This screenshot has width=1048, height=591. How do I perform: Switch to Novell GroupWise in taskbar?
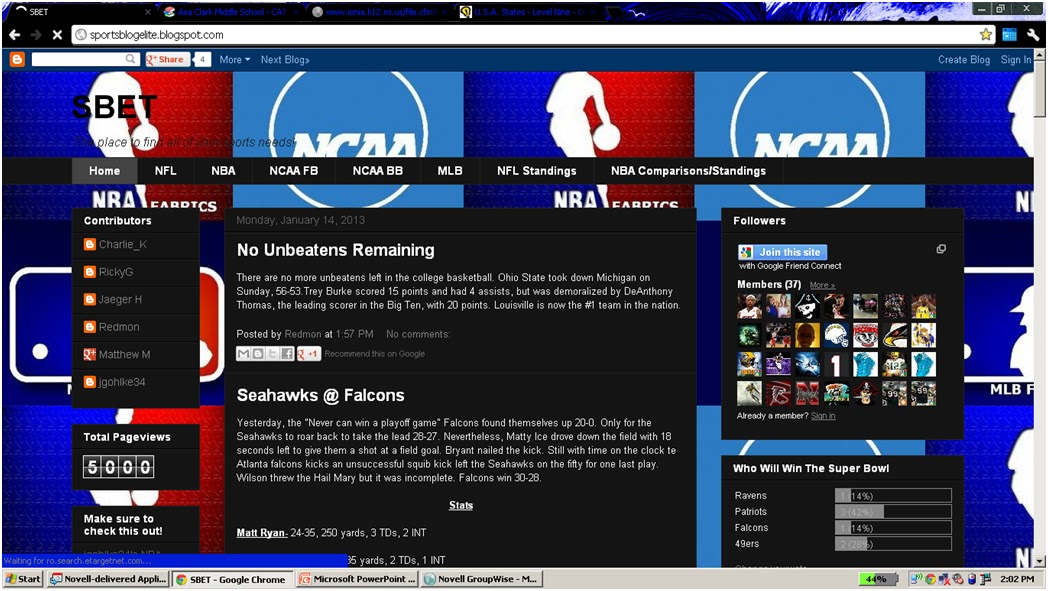(x=481, y=580)
